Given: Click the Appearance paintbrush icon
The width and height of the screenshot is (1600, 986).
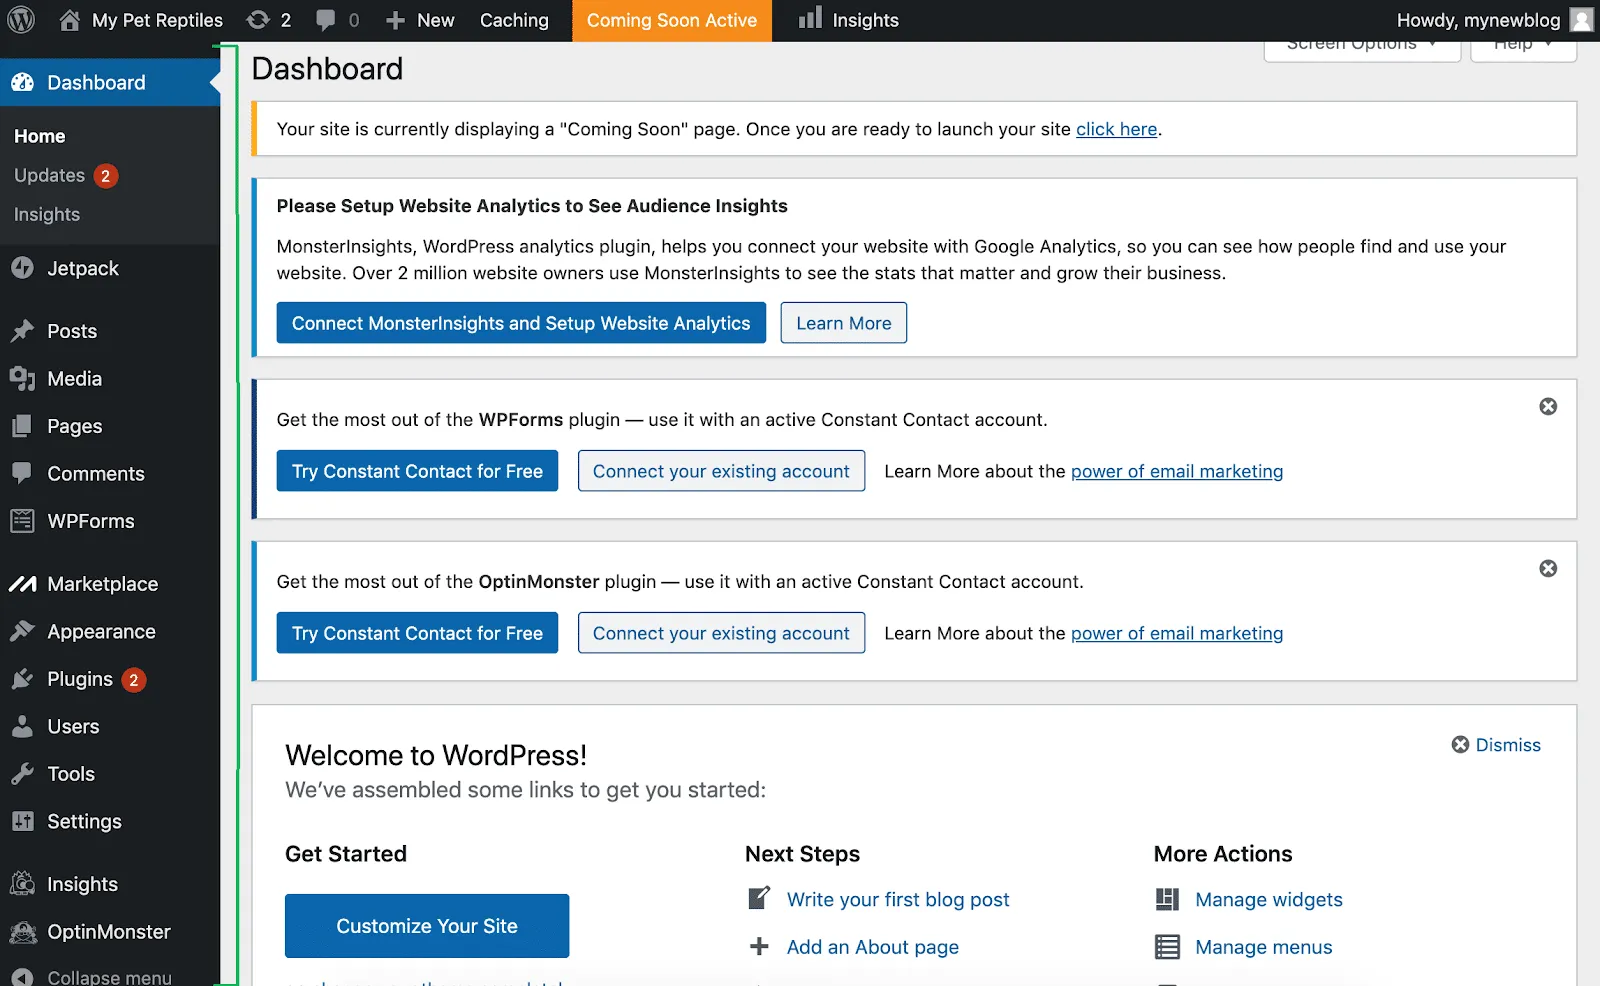Looking at the screenshot, I should 23,631.
